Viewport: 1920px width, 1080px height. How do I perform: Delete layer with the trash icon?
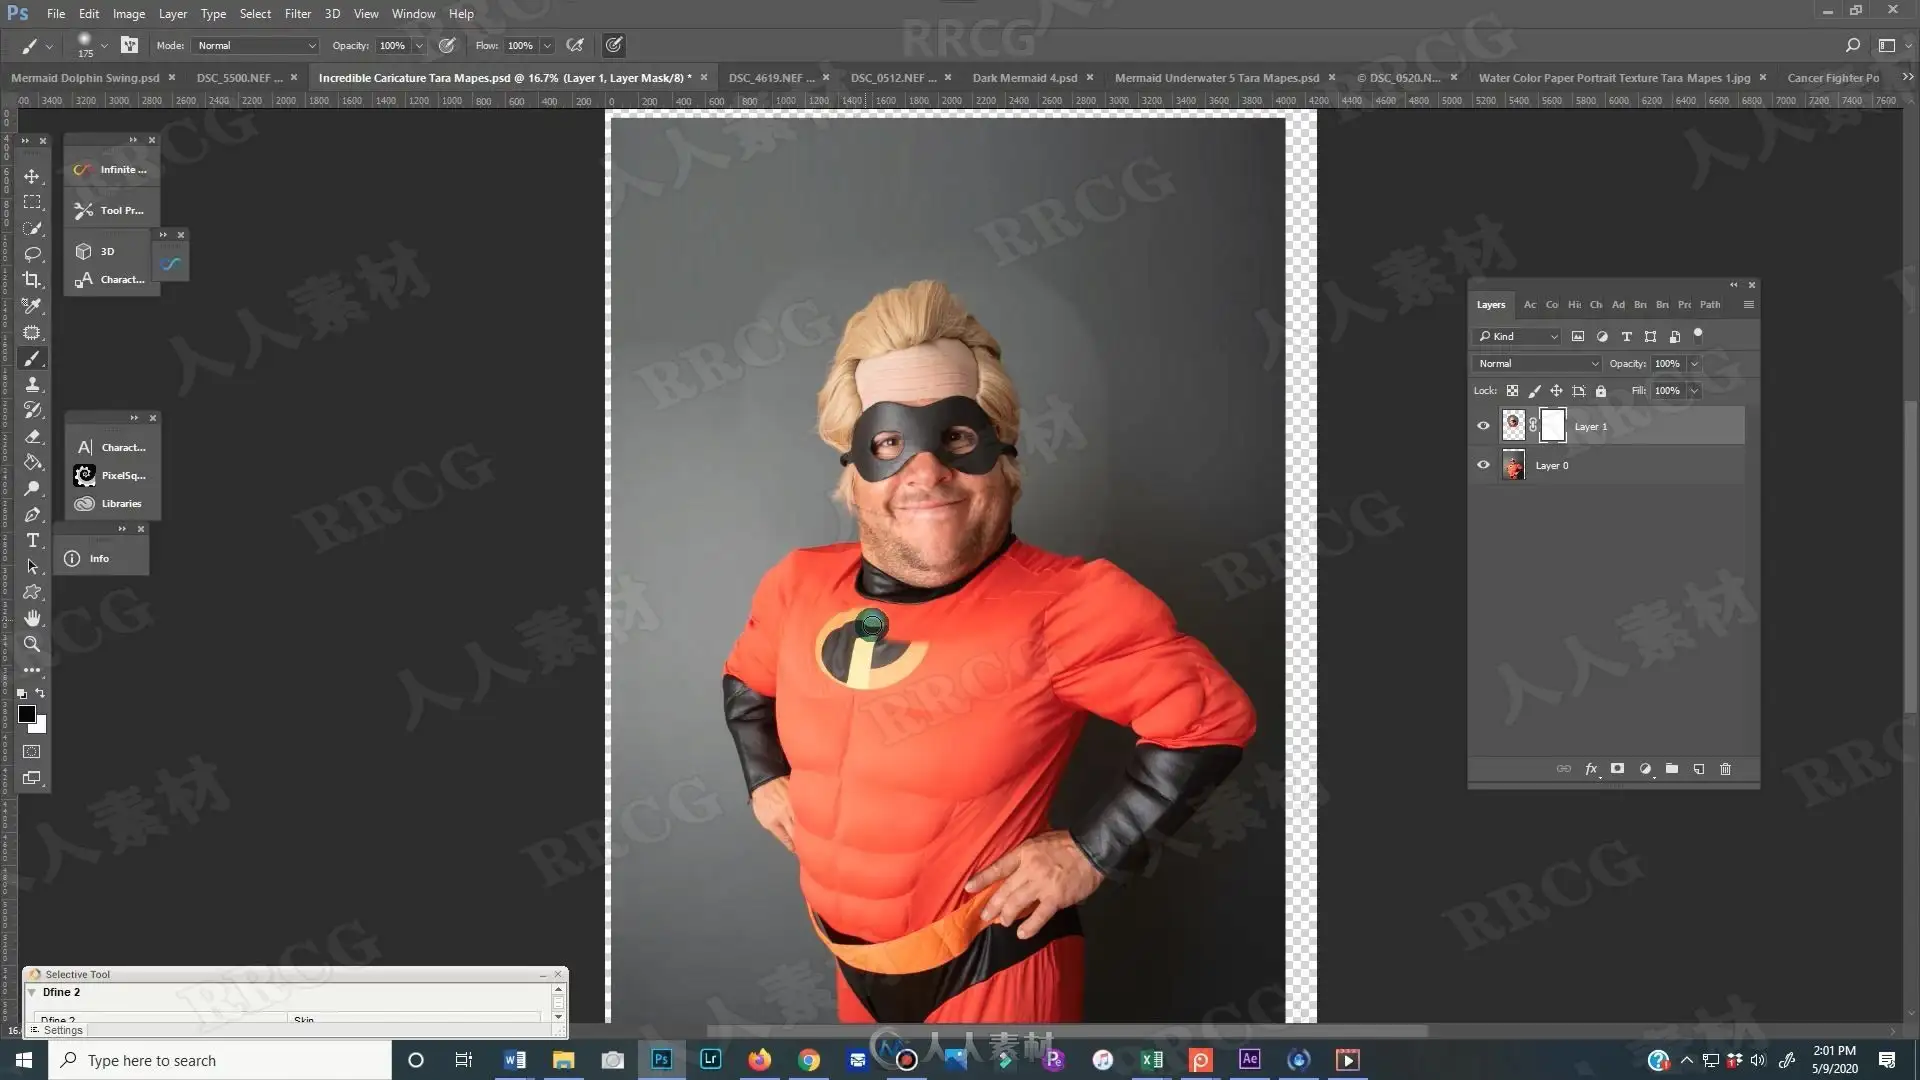tap(1725, 769)
